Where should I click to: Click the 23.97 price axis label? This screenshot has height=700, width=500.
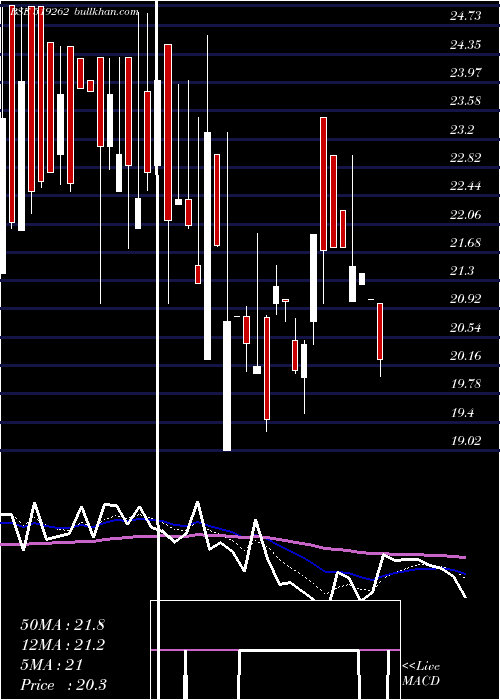(466, 73)
